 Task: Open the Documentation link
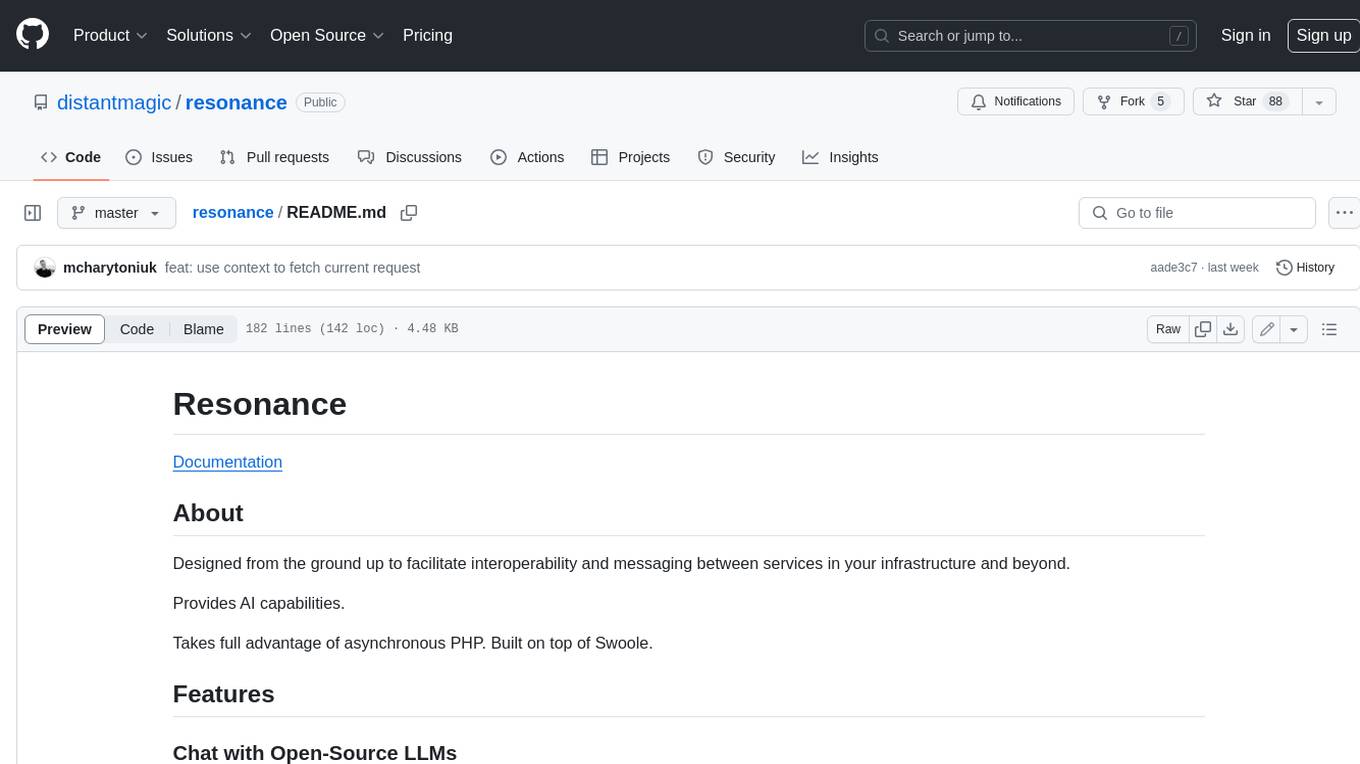(227, 461)
